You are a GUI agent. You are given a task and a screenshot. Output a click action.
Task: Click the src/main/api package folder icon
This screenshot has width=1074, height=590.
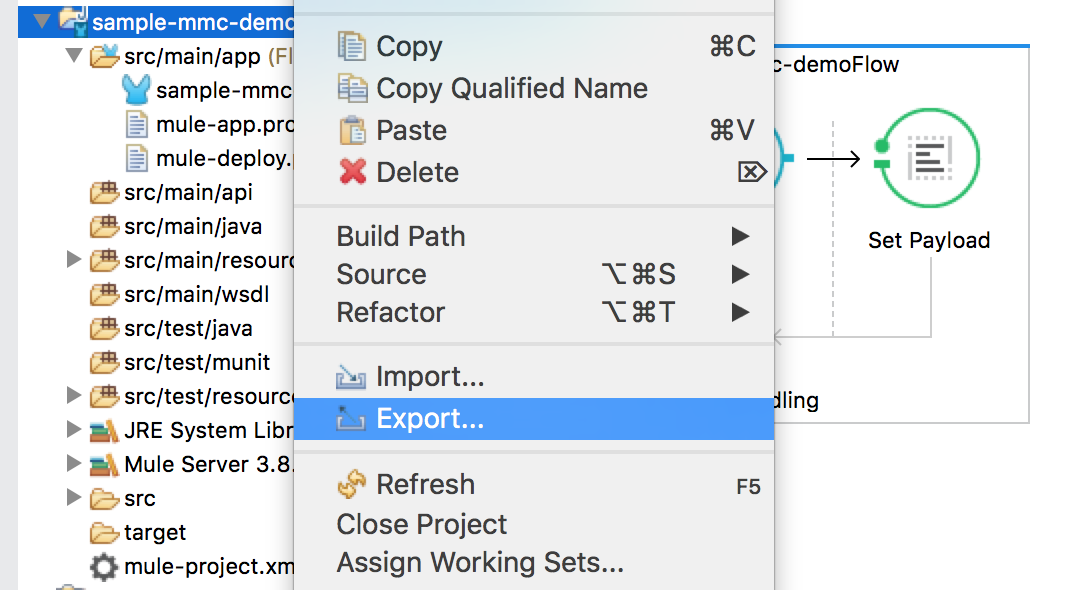(x=103, y=193)
